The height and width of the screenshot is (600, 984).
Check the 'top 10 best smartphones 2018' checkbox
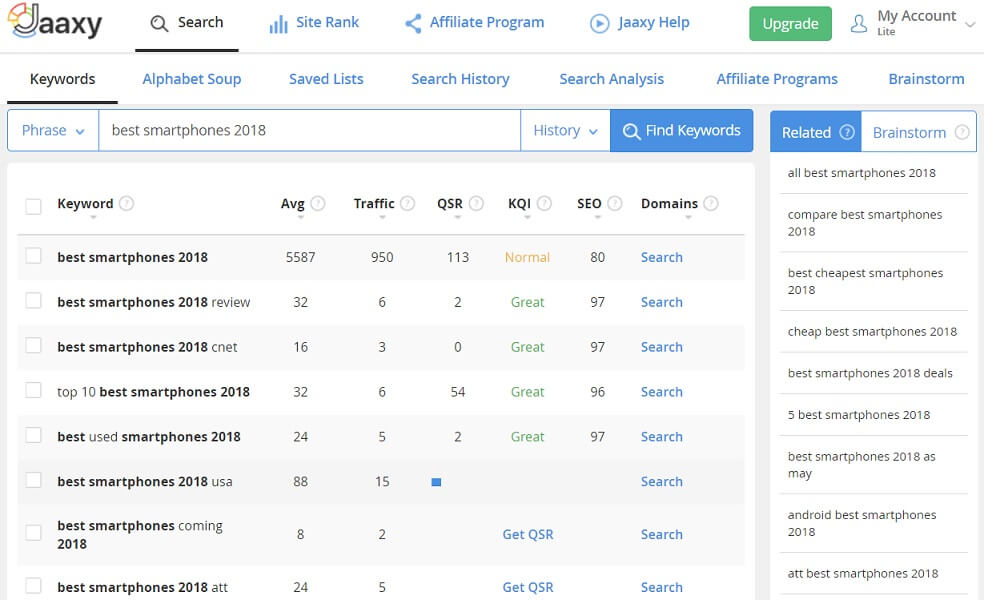coord(33,390)
